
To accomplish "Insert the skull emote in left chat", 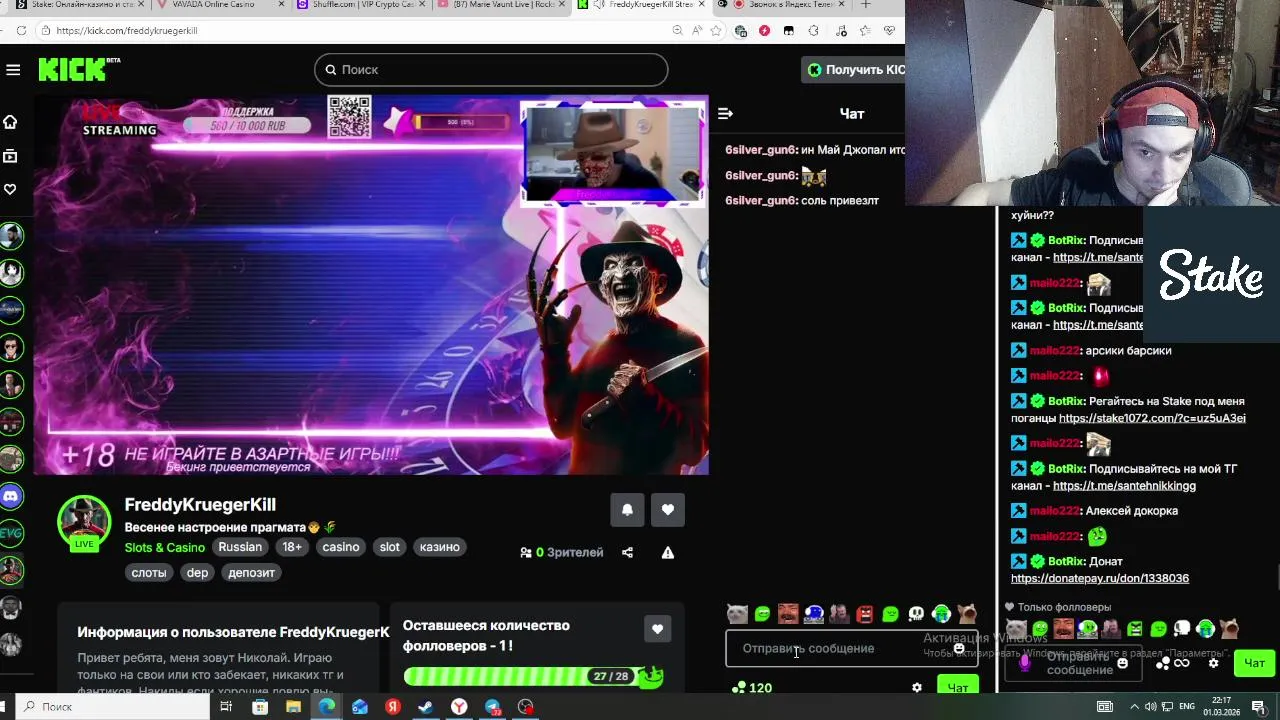I will click(916, 614).
